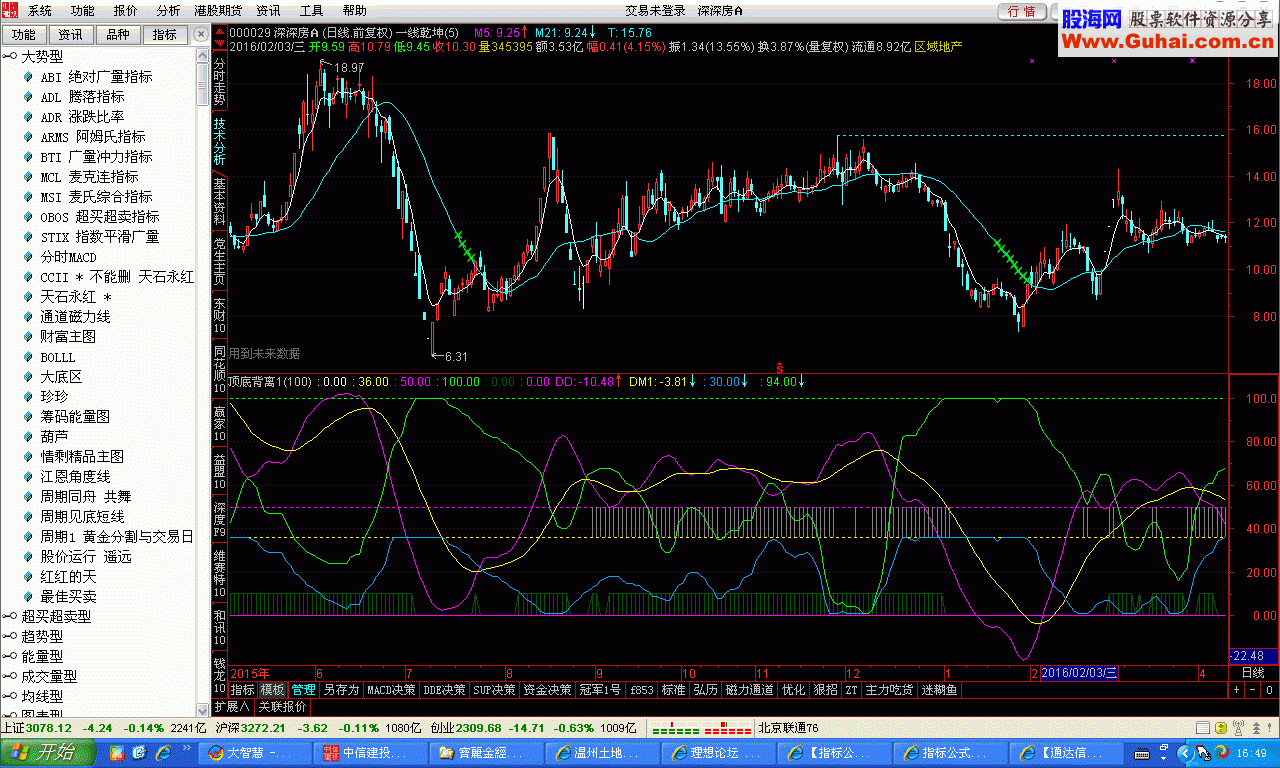Click the plus zoom button at bottom right
1280x768 pixels.
pyautogui.click(x=1236, y=690)
